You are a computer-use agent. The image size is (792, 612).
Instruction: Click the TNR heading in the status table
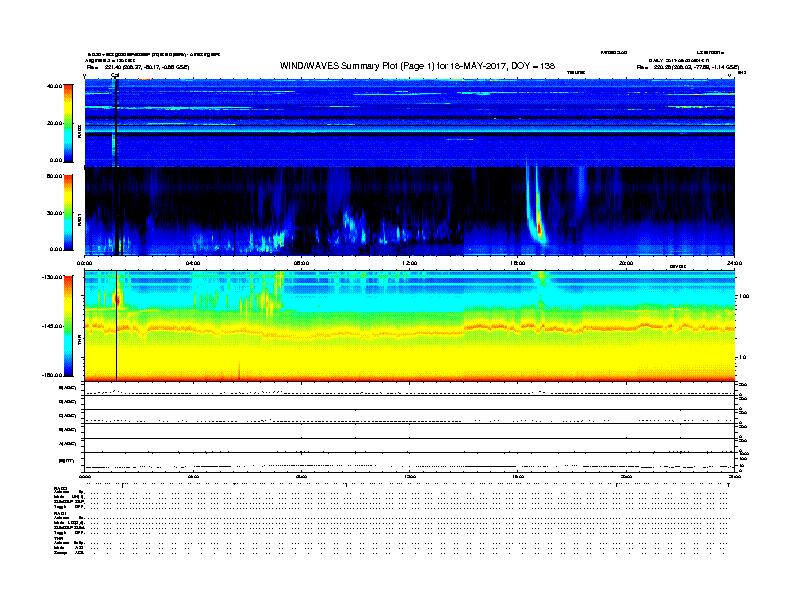pyautogui.click(x=58, y=538)
